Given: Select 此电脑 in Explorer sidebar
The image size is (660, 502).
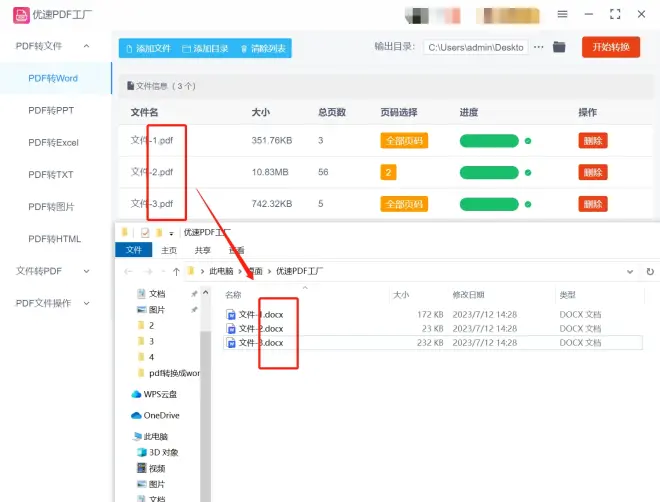Looking at the screenshot, I should pos(150,436).
